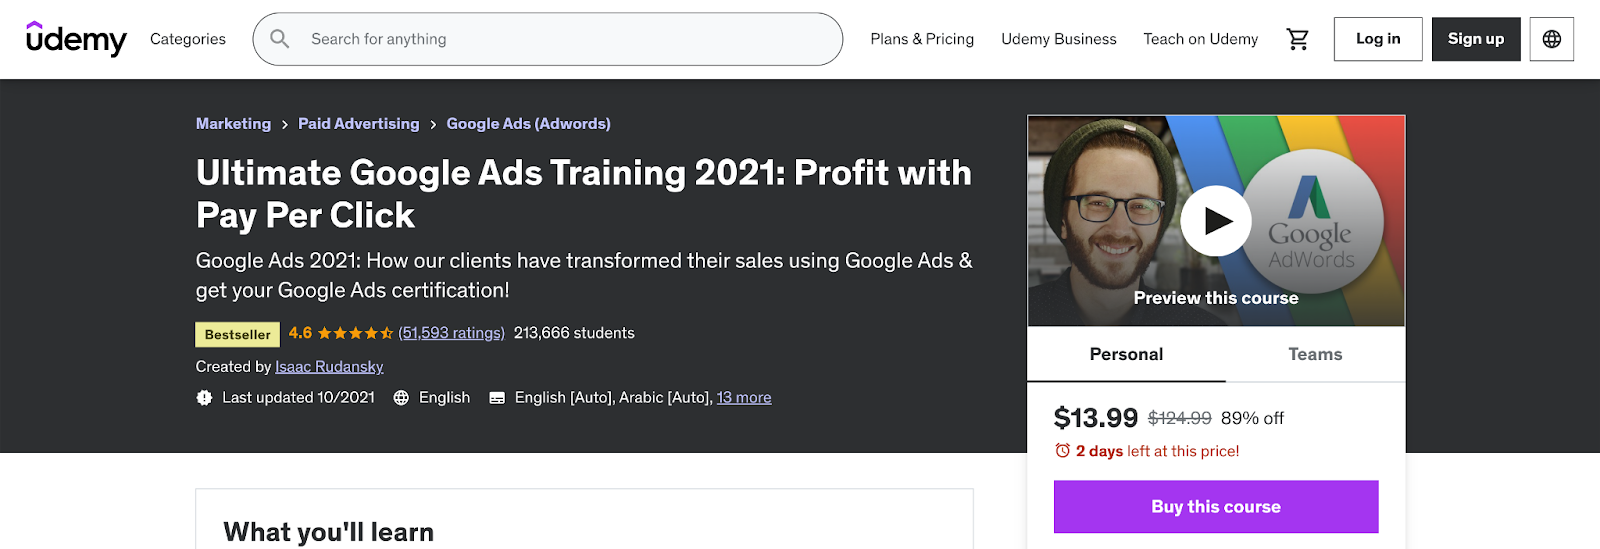Click the $13.99 price
Screen dimensions: 1600x549
(x=1096, y=418)
